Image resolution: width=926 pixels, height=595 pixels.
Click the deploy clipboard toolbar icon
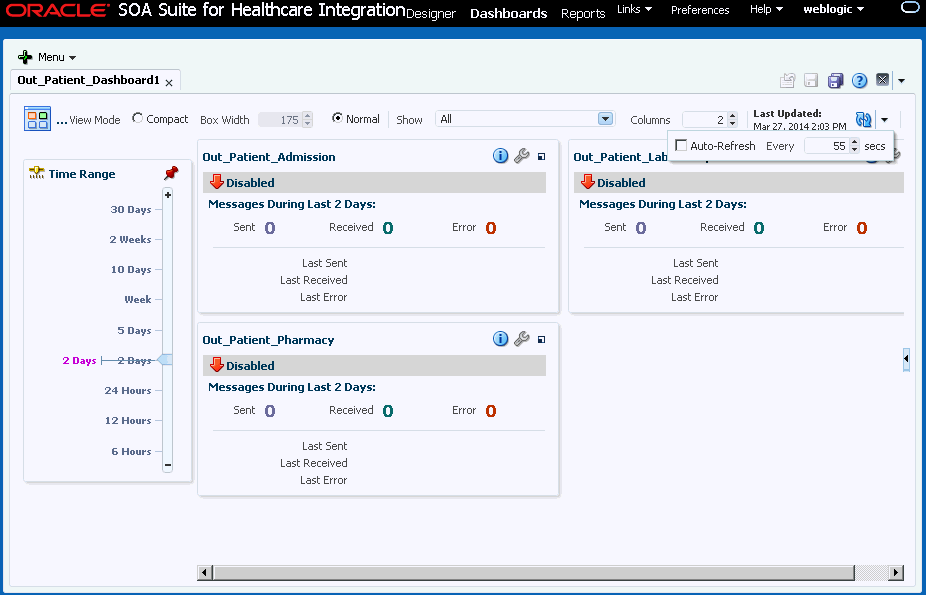(x=787, y=80)
